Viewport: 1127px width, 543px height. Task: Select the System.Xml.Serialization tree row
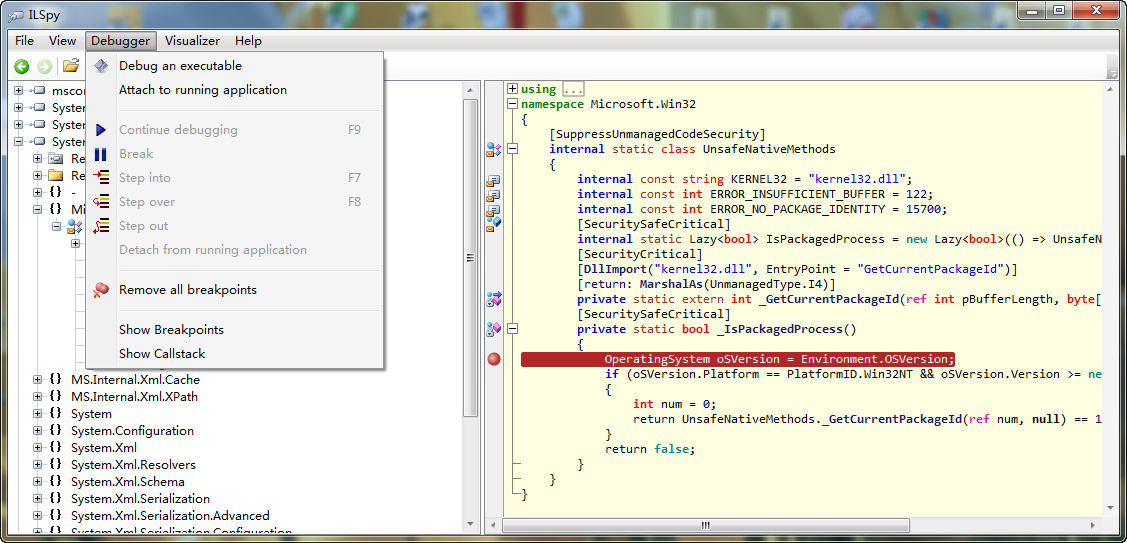point(140,498)
